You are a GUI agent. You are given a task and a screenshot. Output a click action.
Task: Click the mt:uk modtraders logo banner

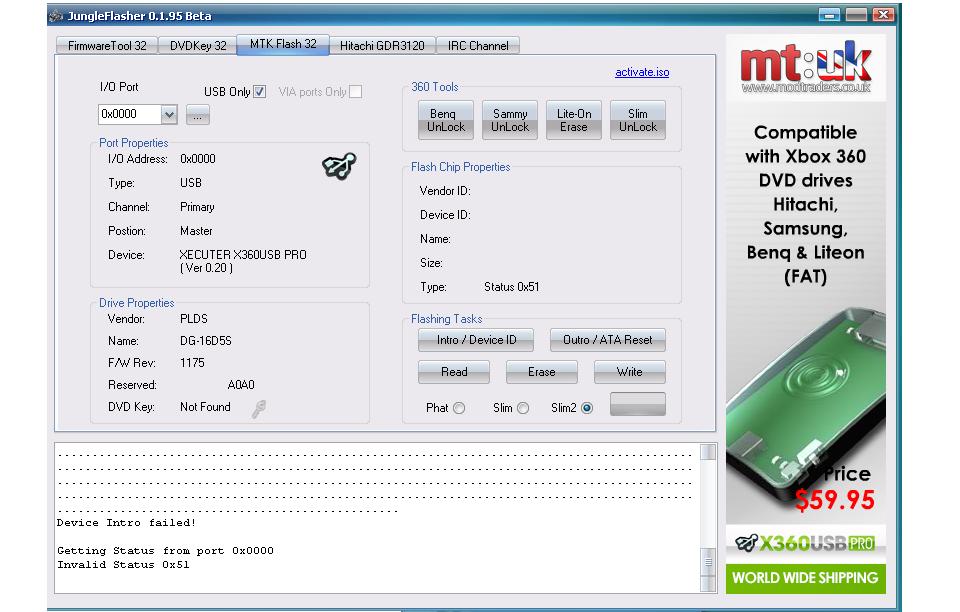click(x=806, y=67)
